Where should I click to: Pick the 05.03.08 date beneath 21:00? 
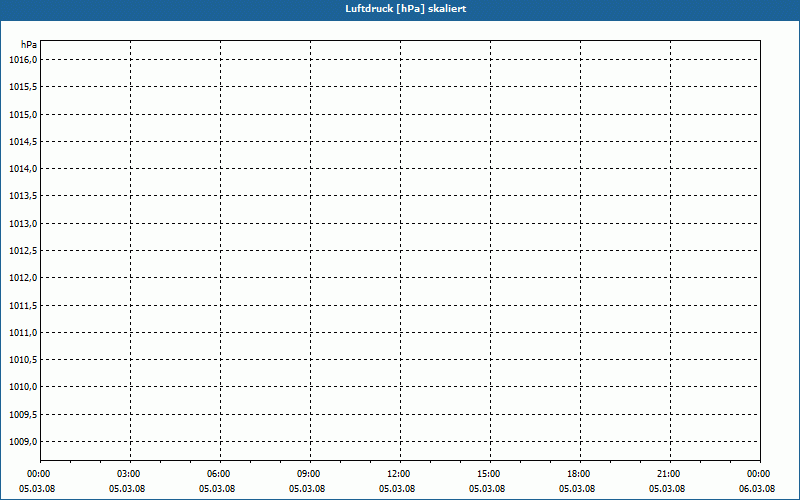(x=667, y=489)
